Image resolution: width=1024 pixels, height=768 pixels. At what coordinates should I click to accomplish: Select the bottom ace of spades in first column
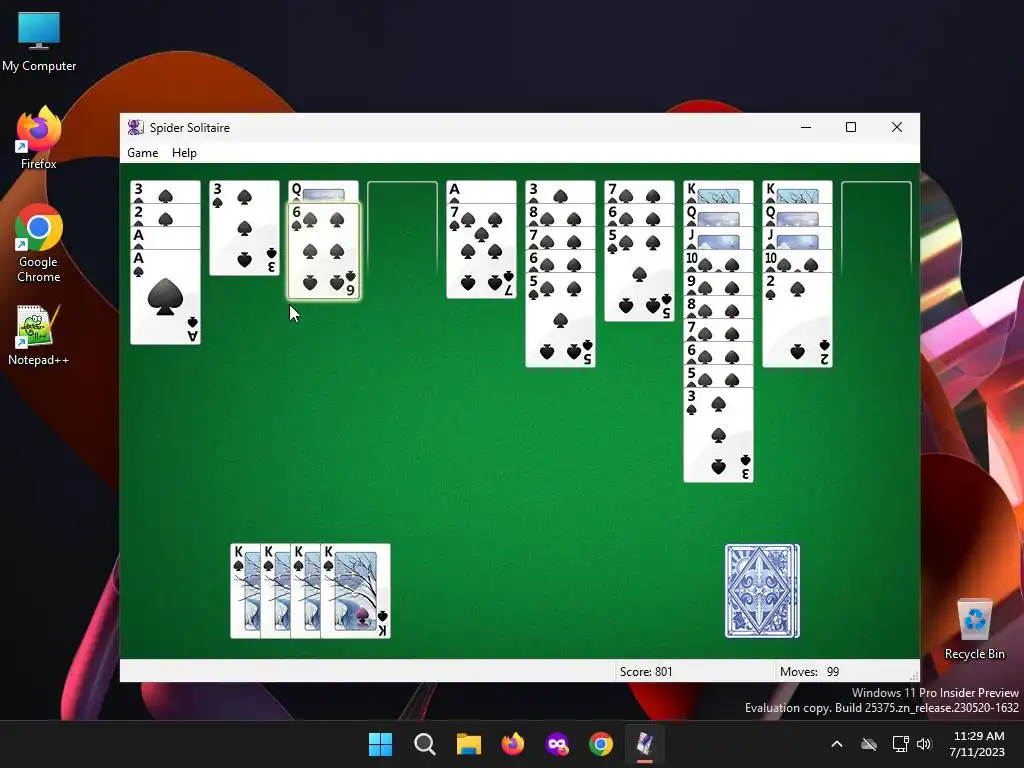(165, 297)
